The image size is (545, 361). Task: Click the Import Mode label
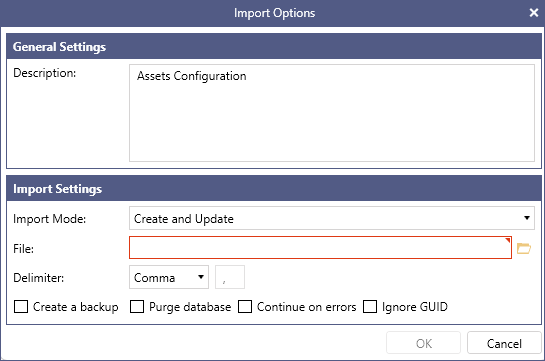click(x=49, y=219)
